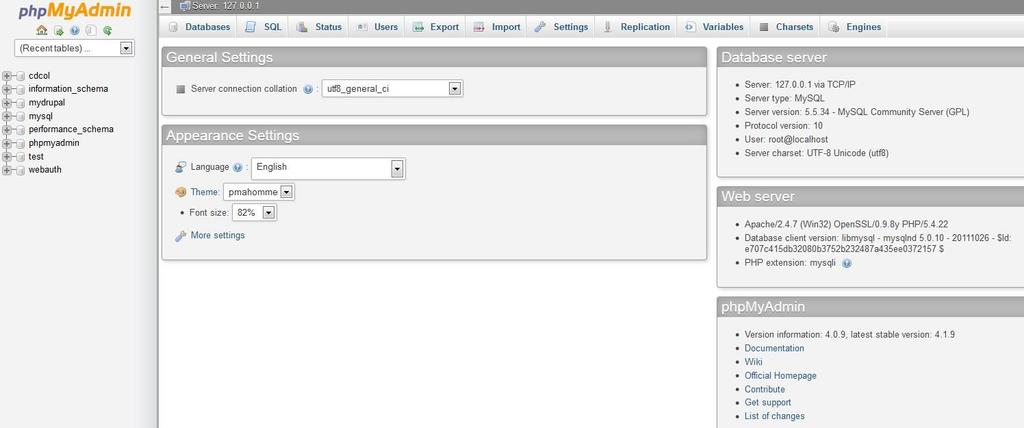
Task: Expand the webauth database tree
Action: coord(7,170)
